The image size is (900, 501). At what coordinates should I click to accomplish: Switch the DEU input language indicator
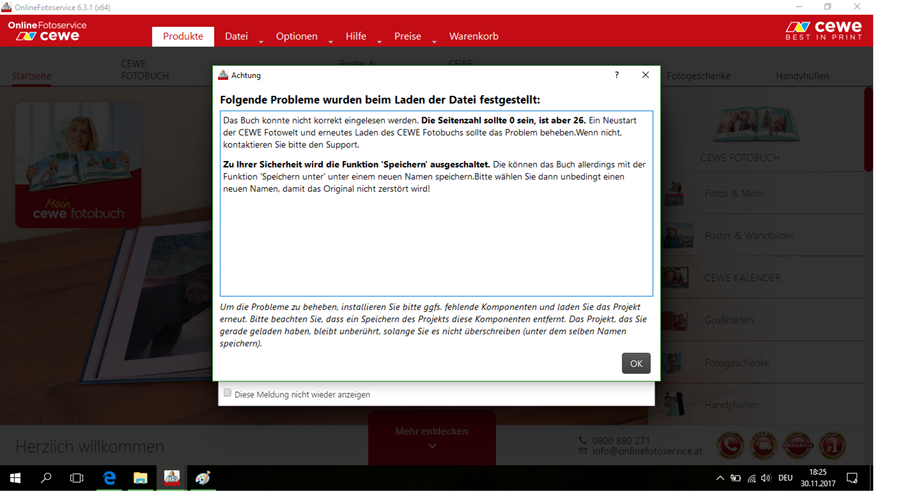[785, 478]
